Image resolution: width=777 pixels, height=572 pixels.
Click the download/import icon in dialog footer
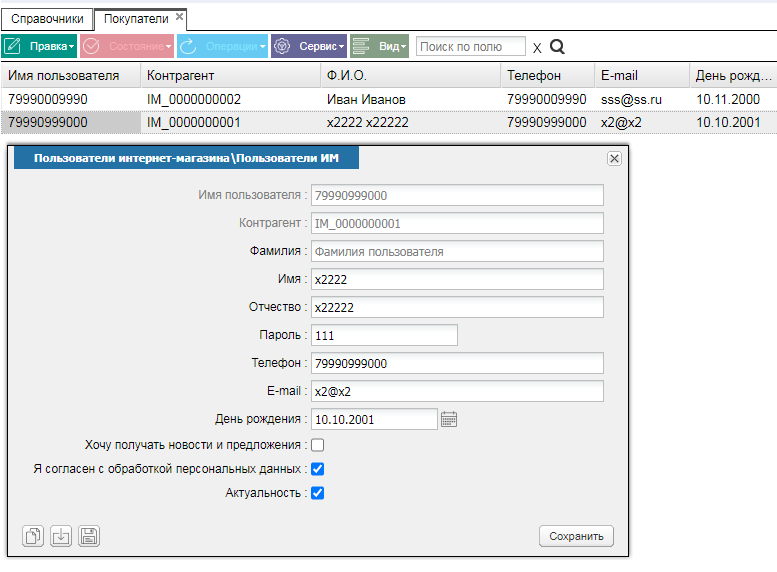[61, 536]
